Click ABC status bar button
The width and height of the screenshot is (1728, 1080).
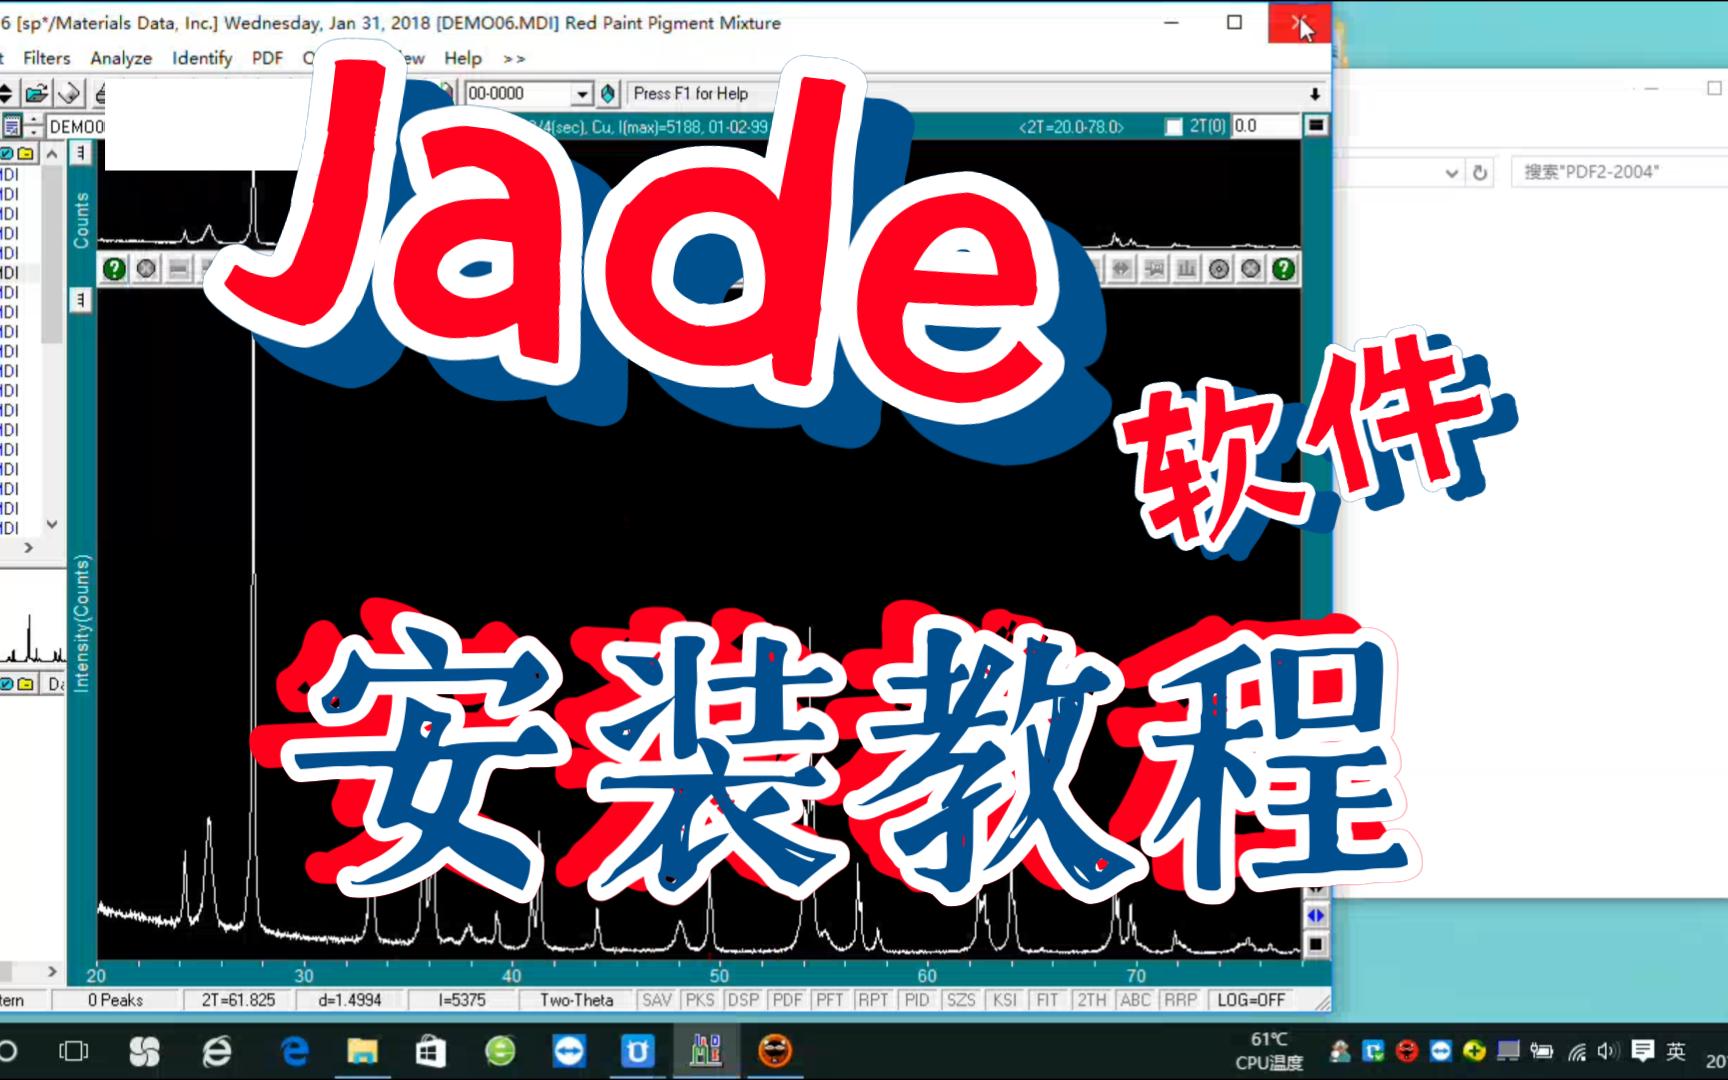(x=1135, y=1000)
